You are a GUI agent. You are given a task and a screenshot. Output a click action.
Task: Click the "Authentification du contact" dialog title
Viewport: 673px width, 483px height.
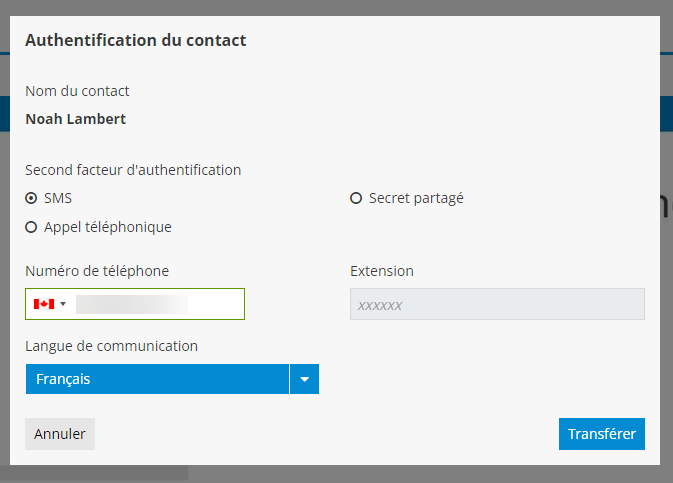click(x=135, y=41)
